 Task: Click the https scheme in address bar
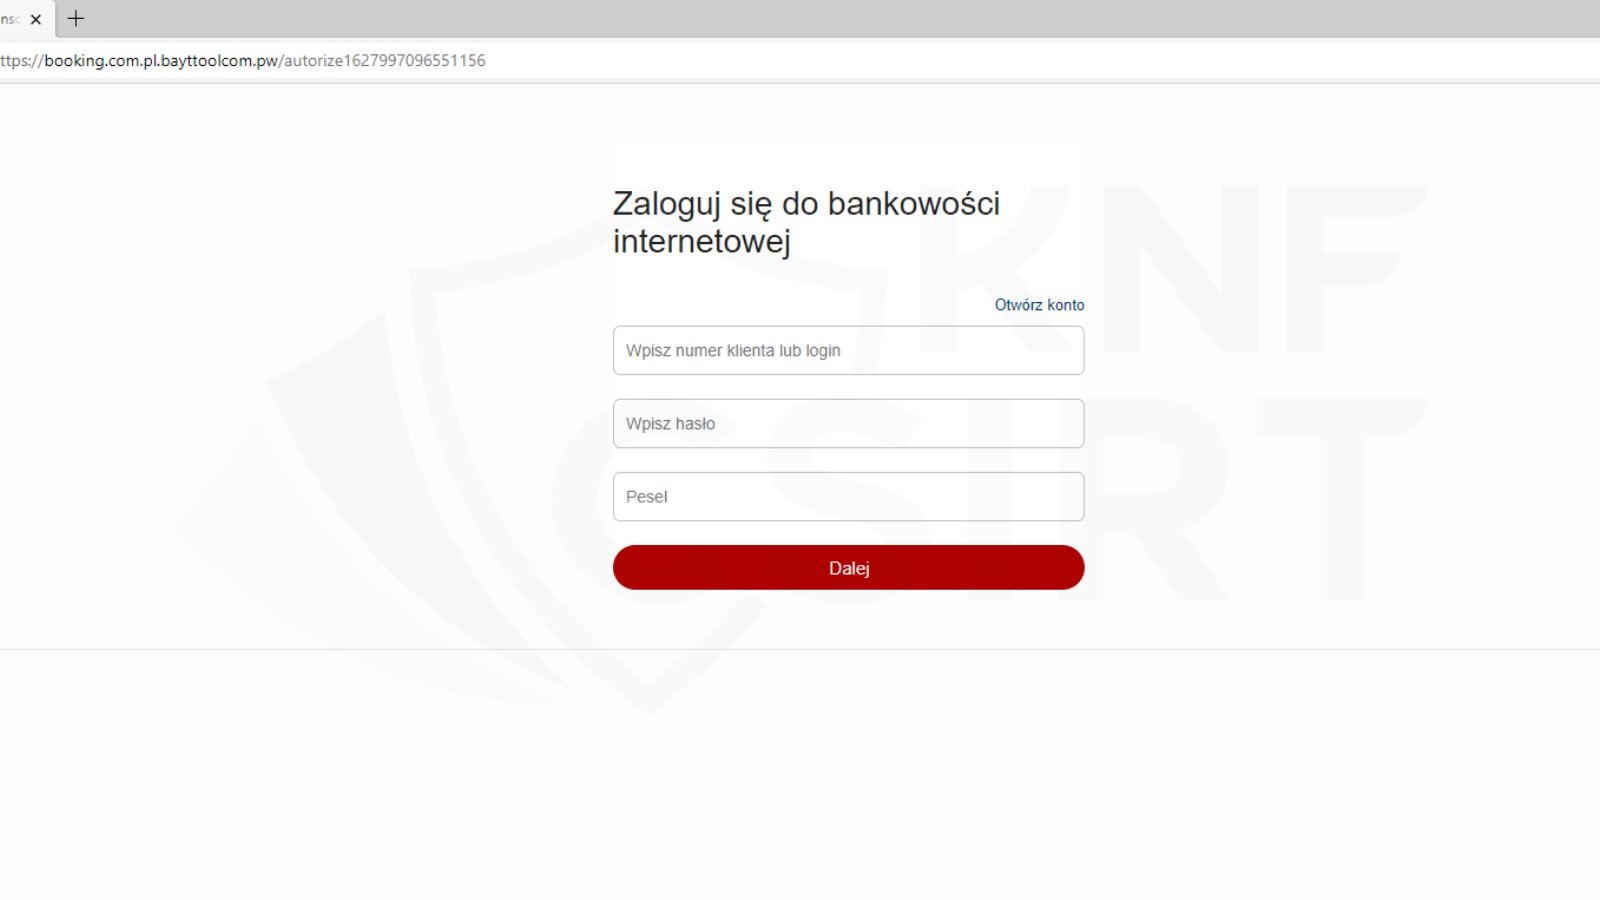[14, 61]
